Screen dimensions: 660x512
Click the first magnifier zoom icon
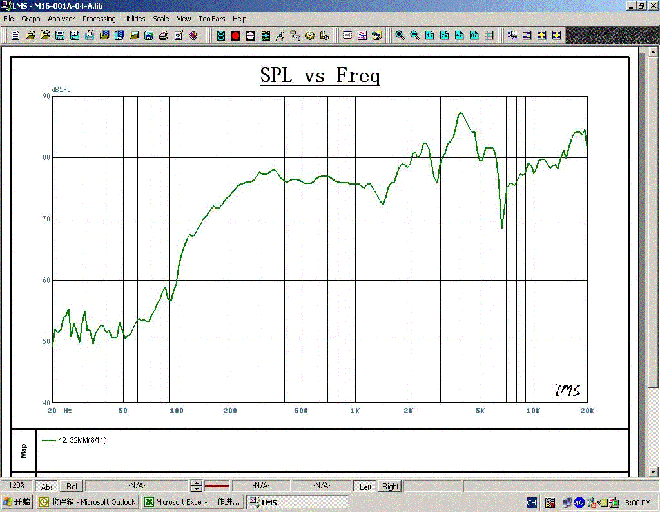pyautogui.click(x=400, y=35)
